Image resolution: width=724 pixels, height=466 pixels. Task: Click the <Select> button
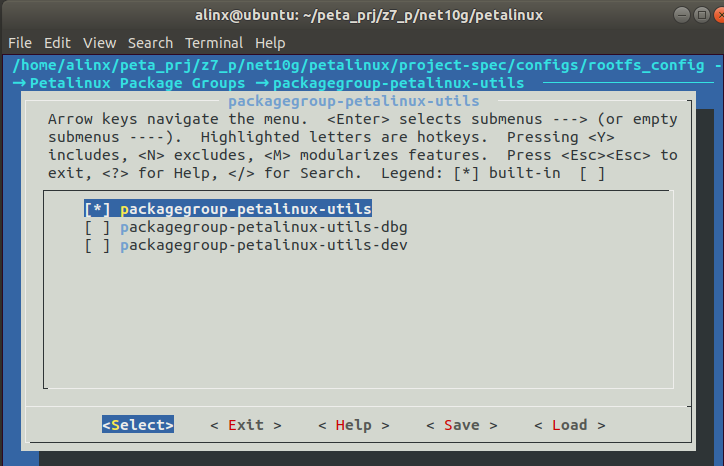[x=138, y=424]
